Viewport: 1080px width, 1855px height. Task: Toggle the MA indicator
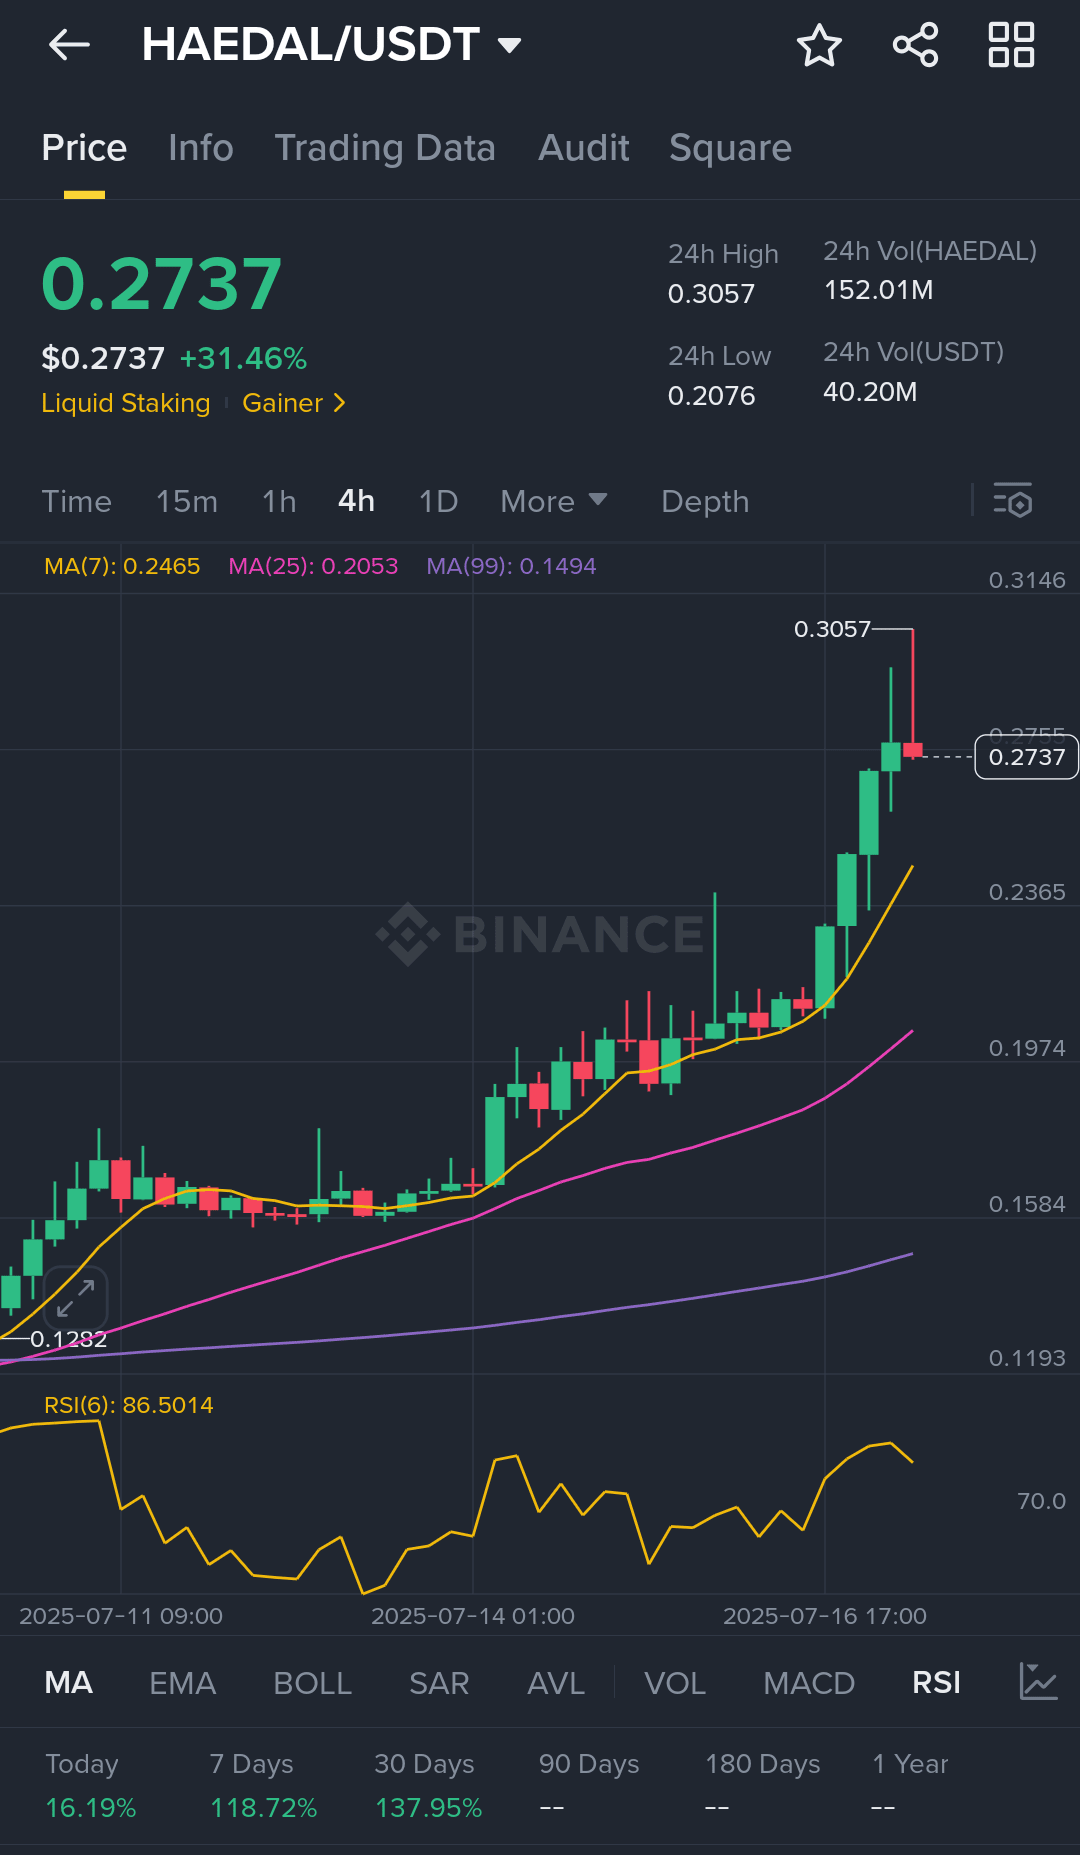[69, 1683]
